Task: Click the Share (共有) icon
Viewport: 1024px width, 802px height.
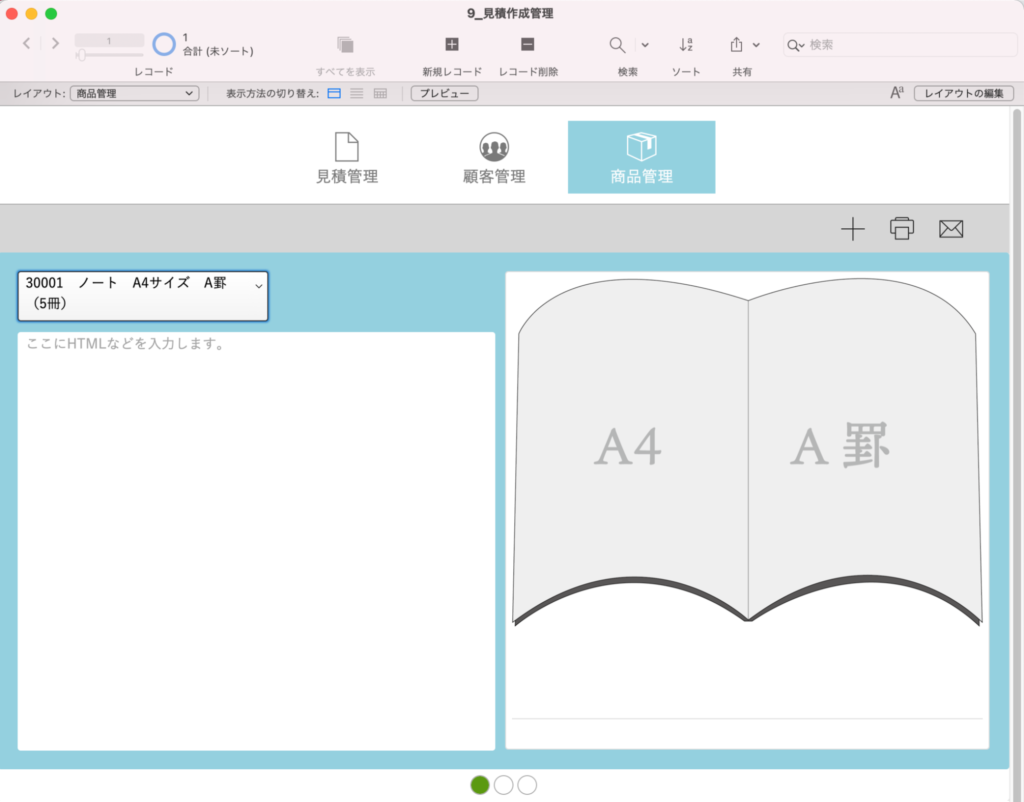Action: tap(737, 45)
